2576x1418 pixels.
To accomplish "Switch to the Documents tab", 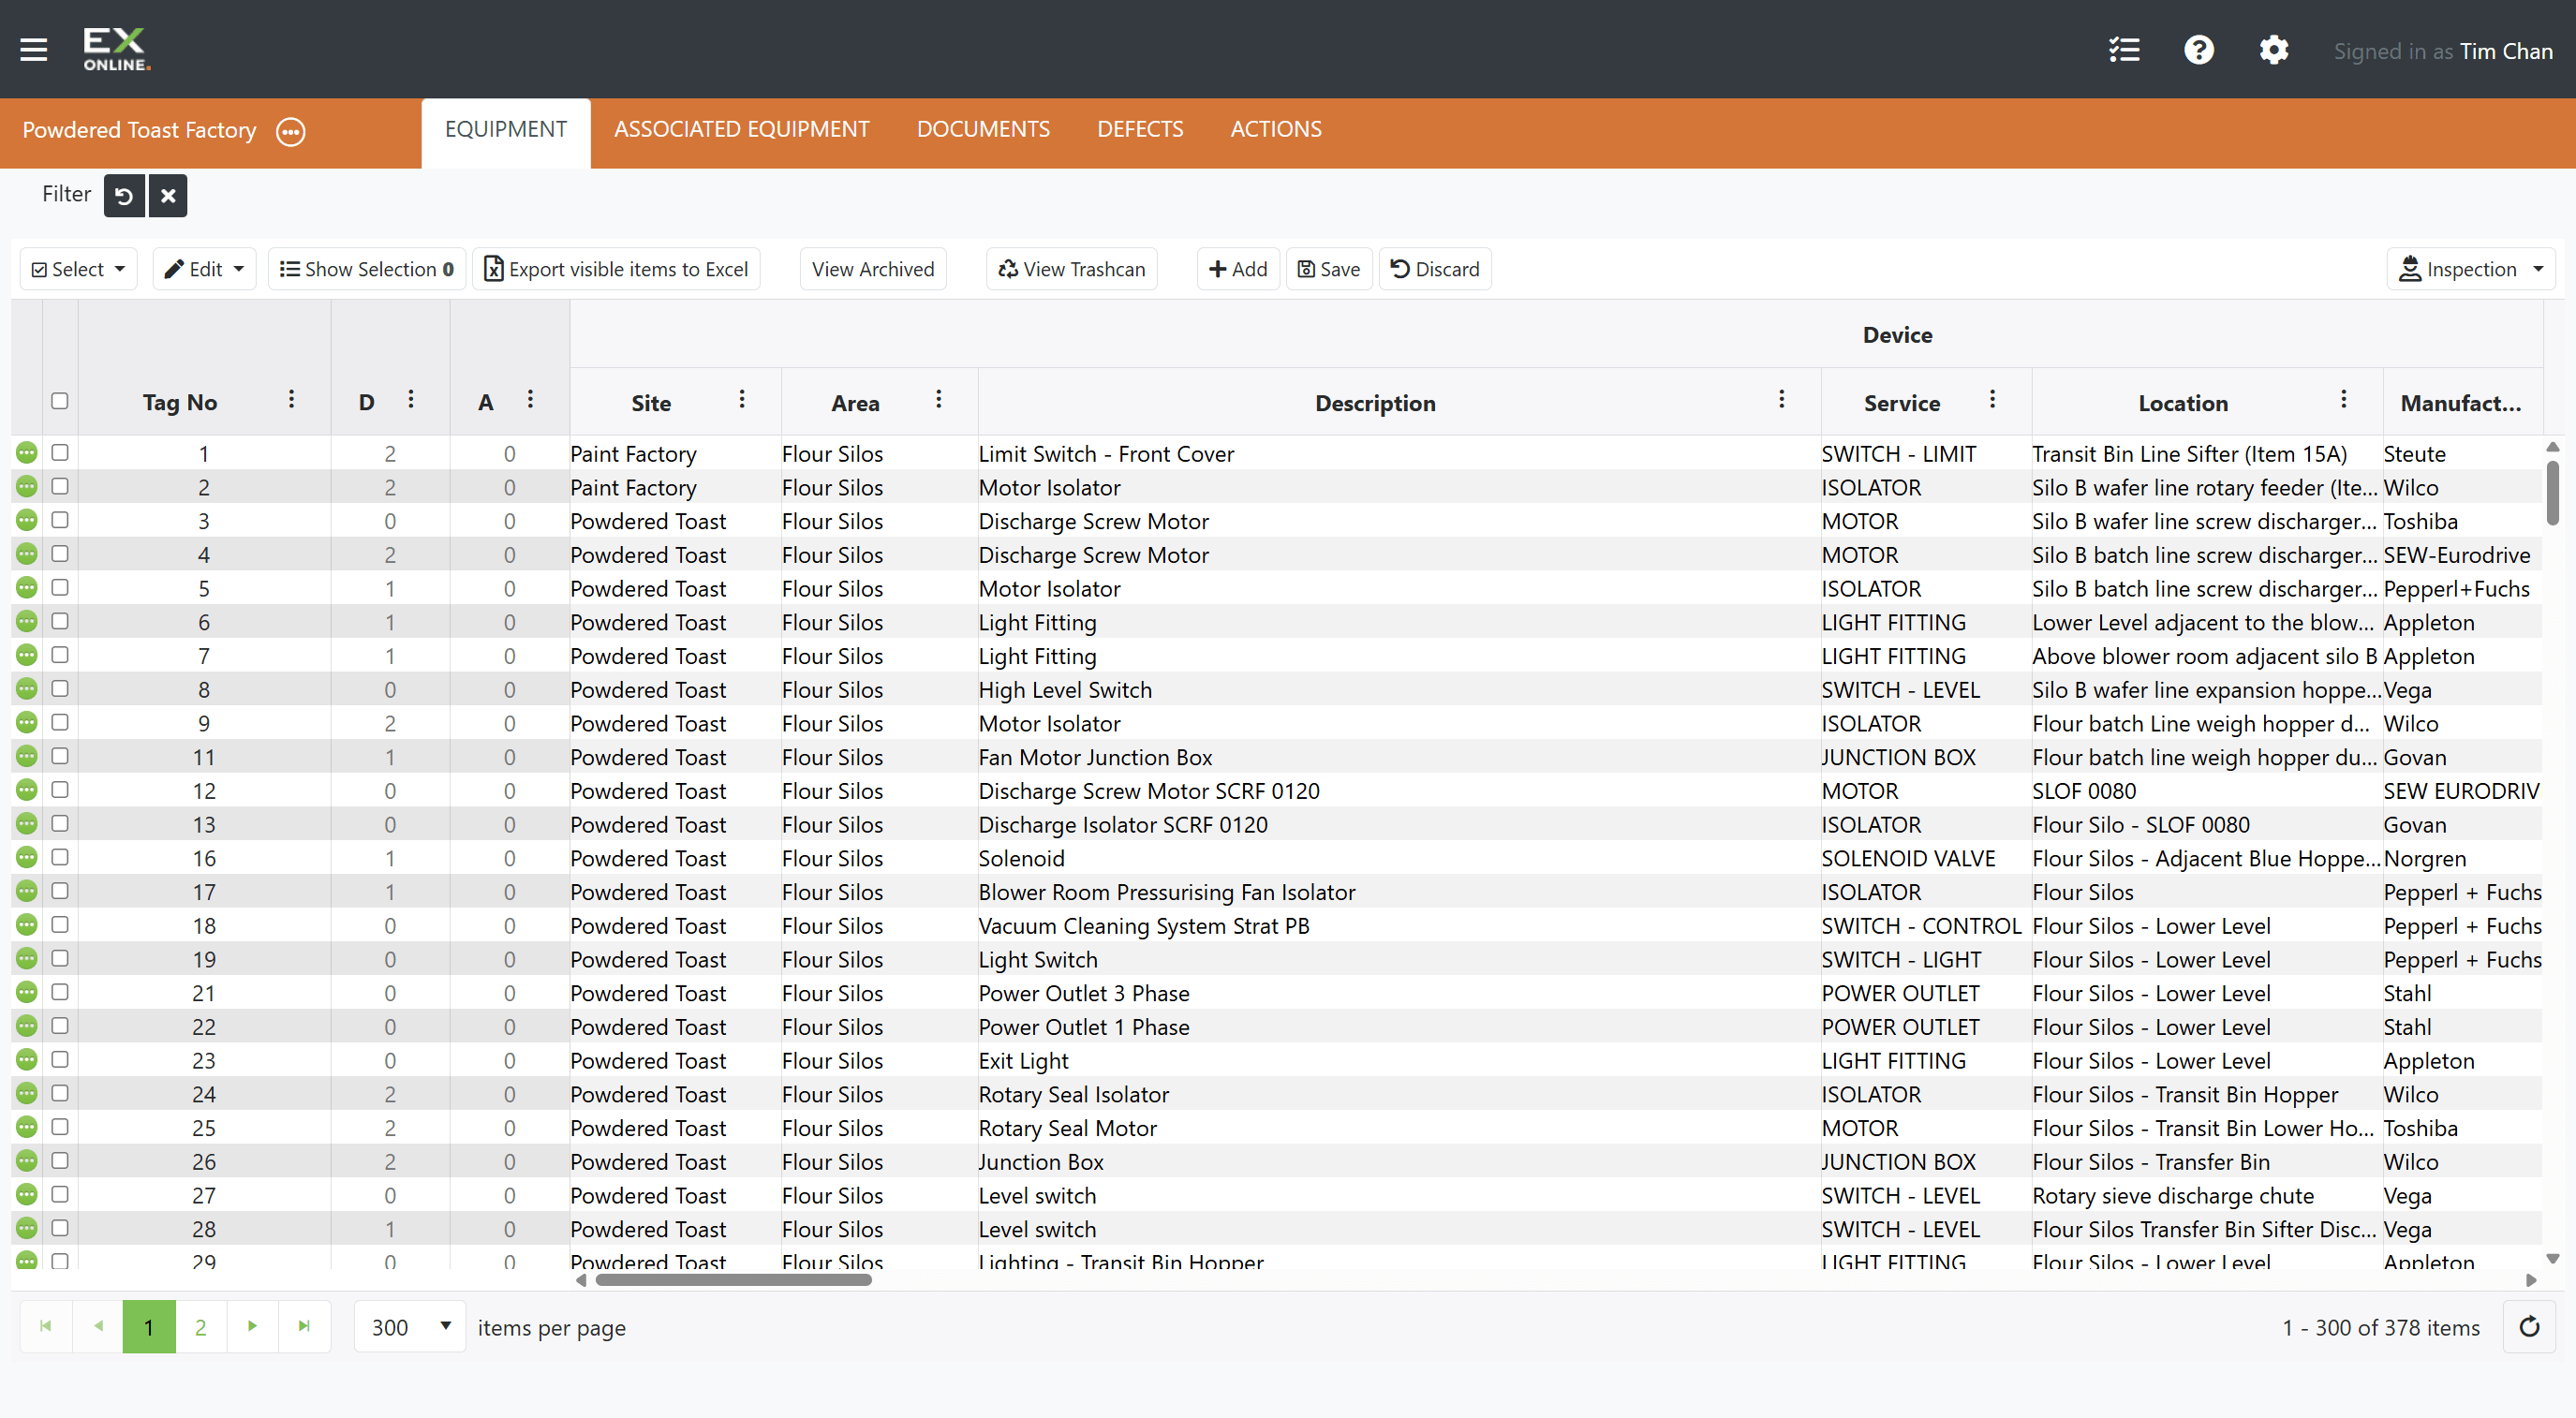I will click(983, 130).
